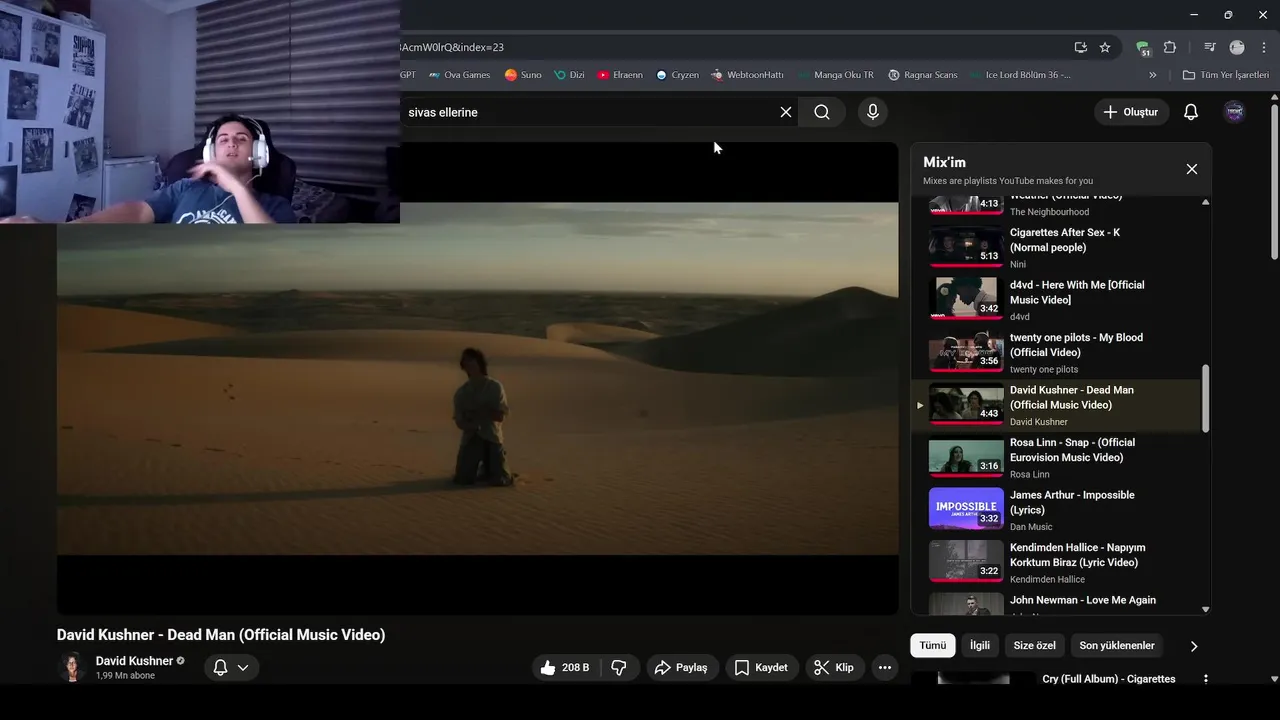Open the Ice Lord Bölüm 36 bookmark

click(1019, 75)
